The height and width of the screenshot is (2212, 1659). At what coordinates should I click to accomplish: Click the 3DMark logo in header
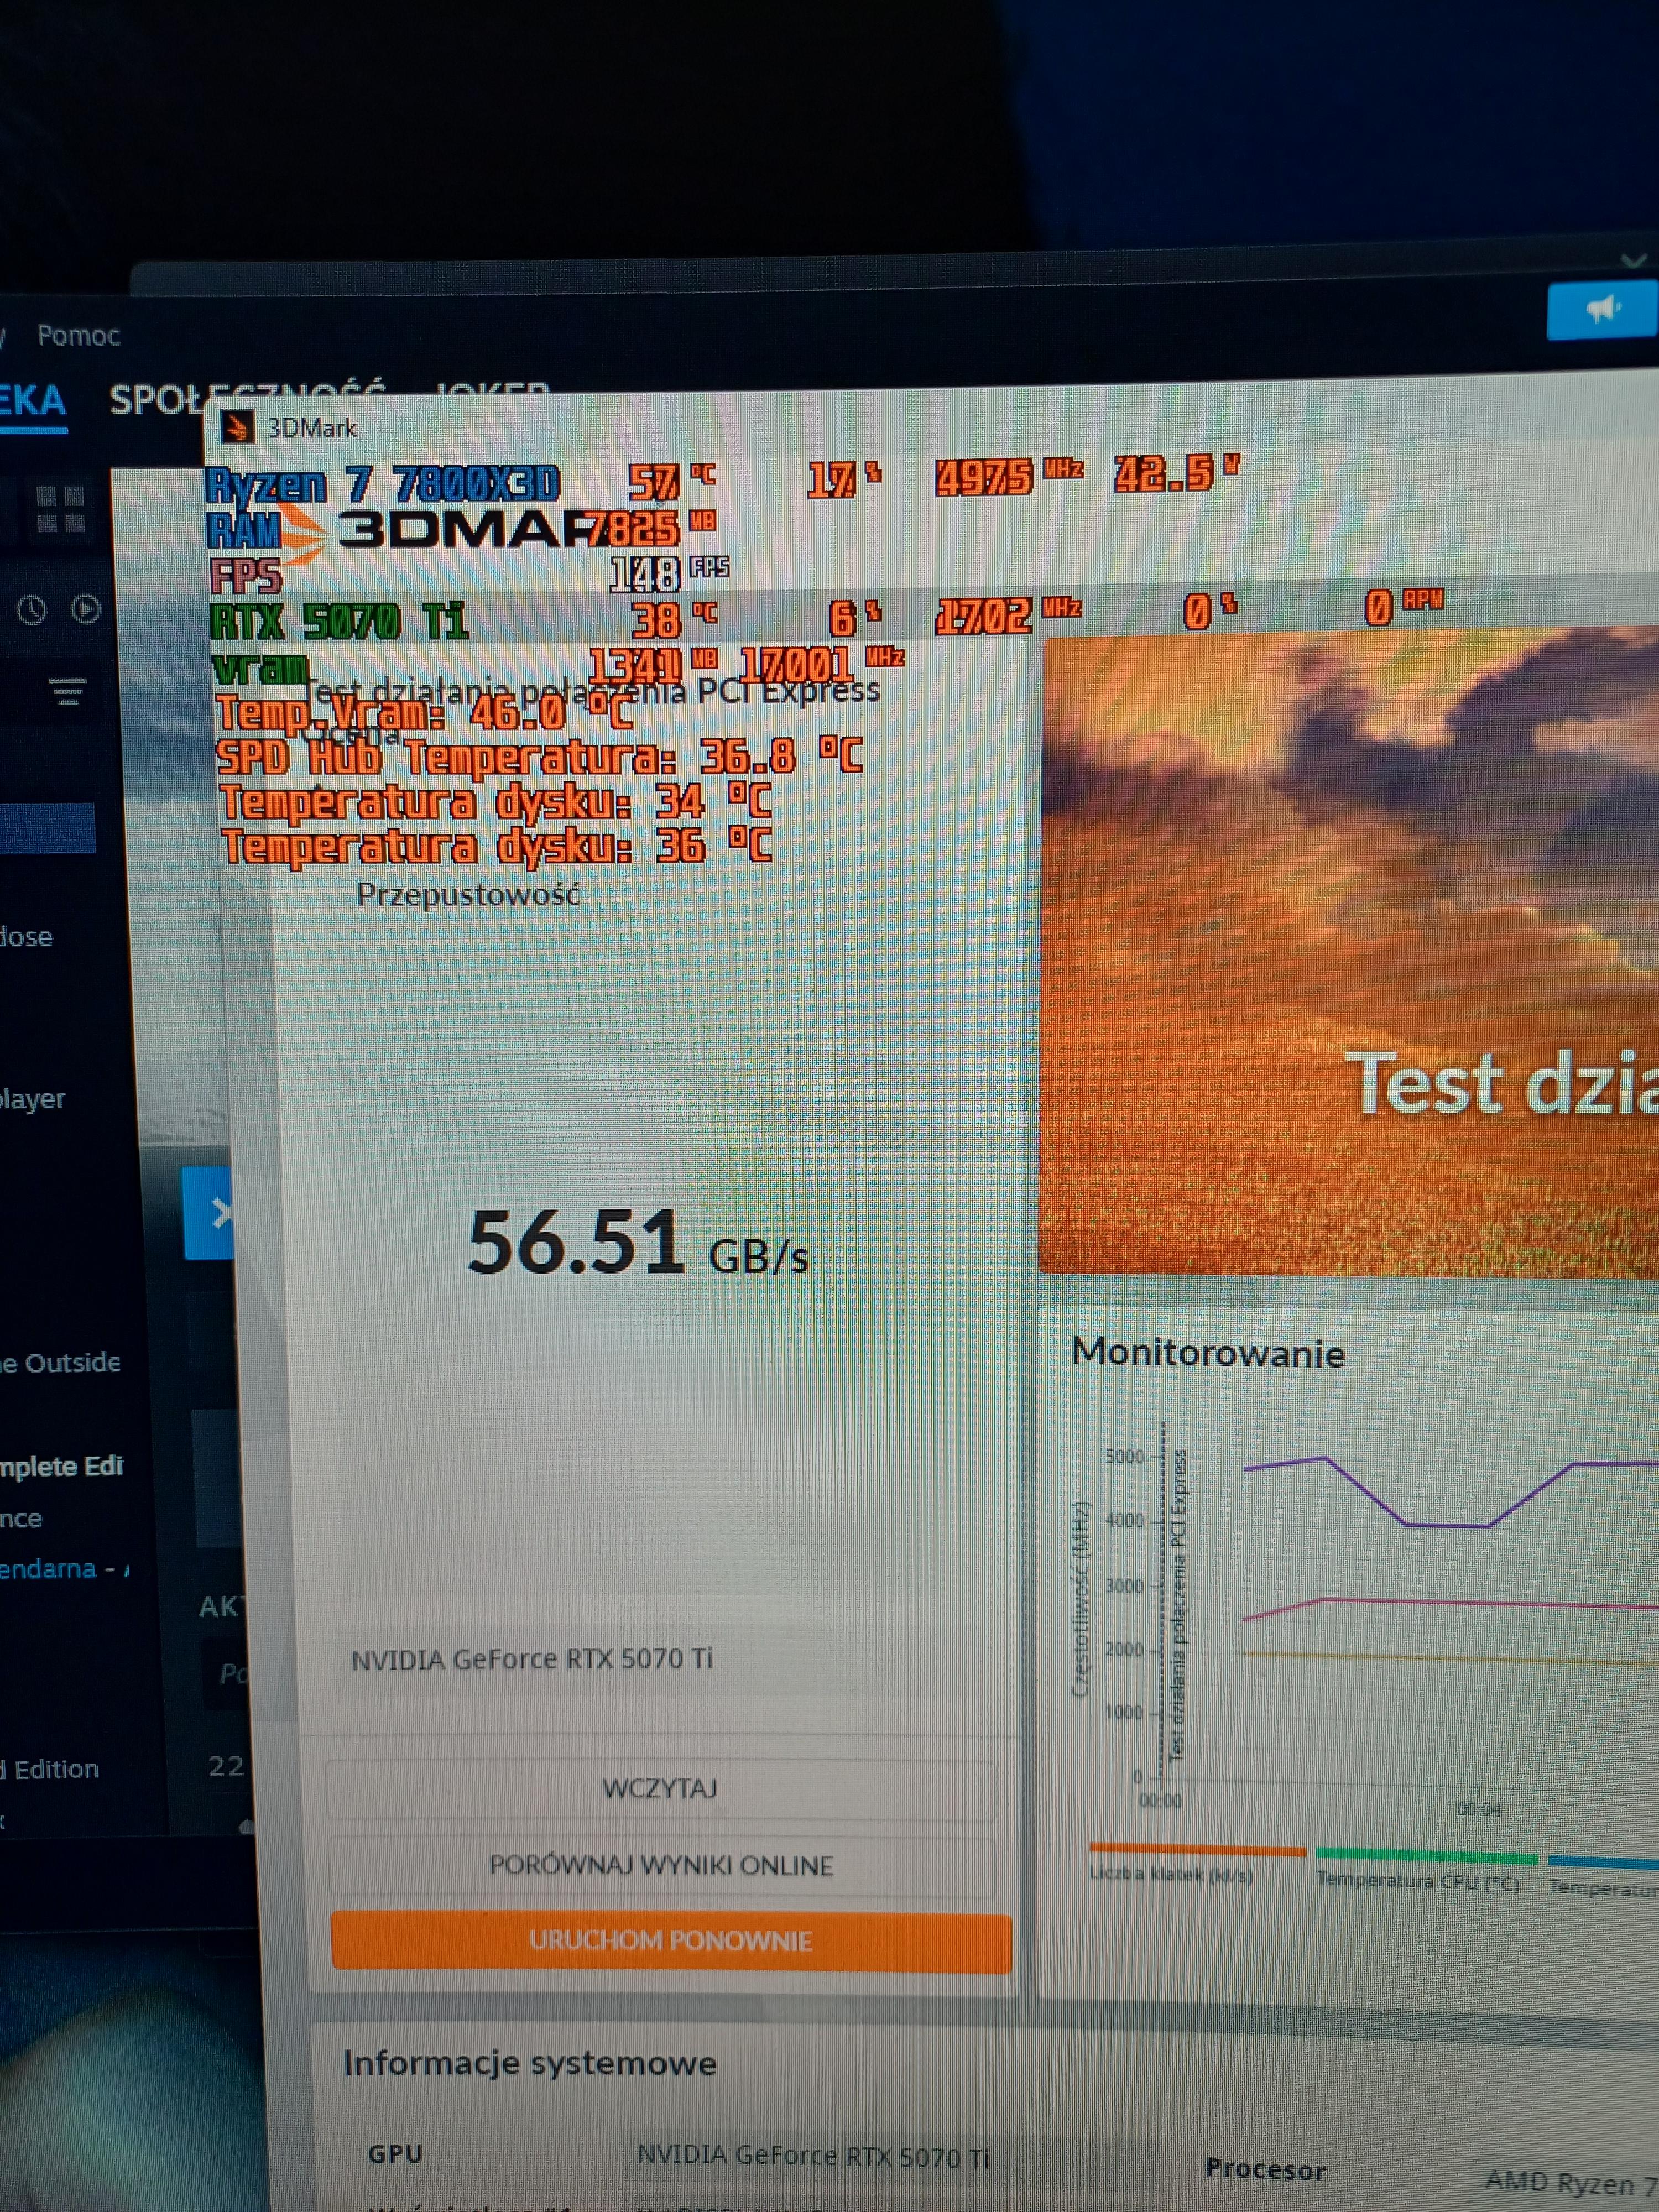click(440, 530)
